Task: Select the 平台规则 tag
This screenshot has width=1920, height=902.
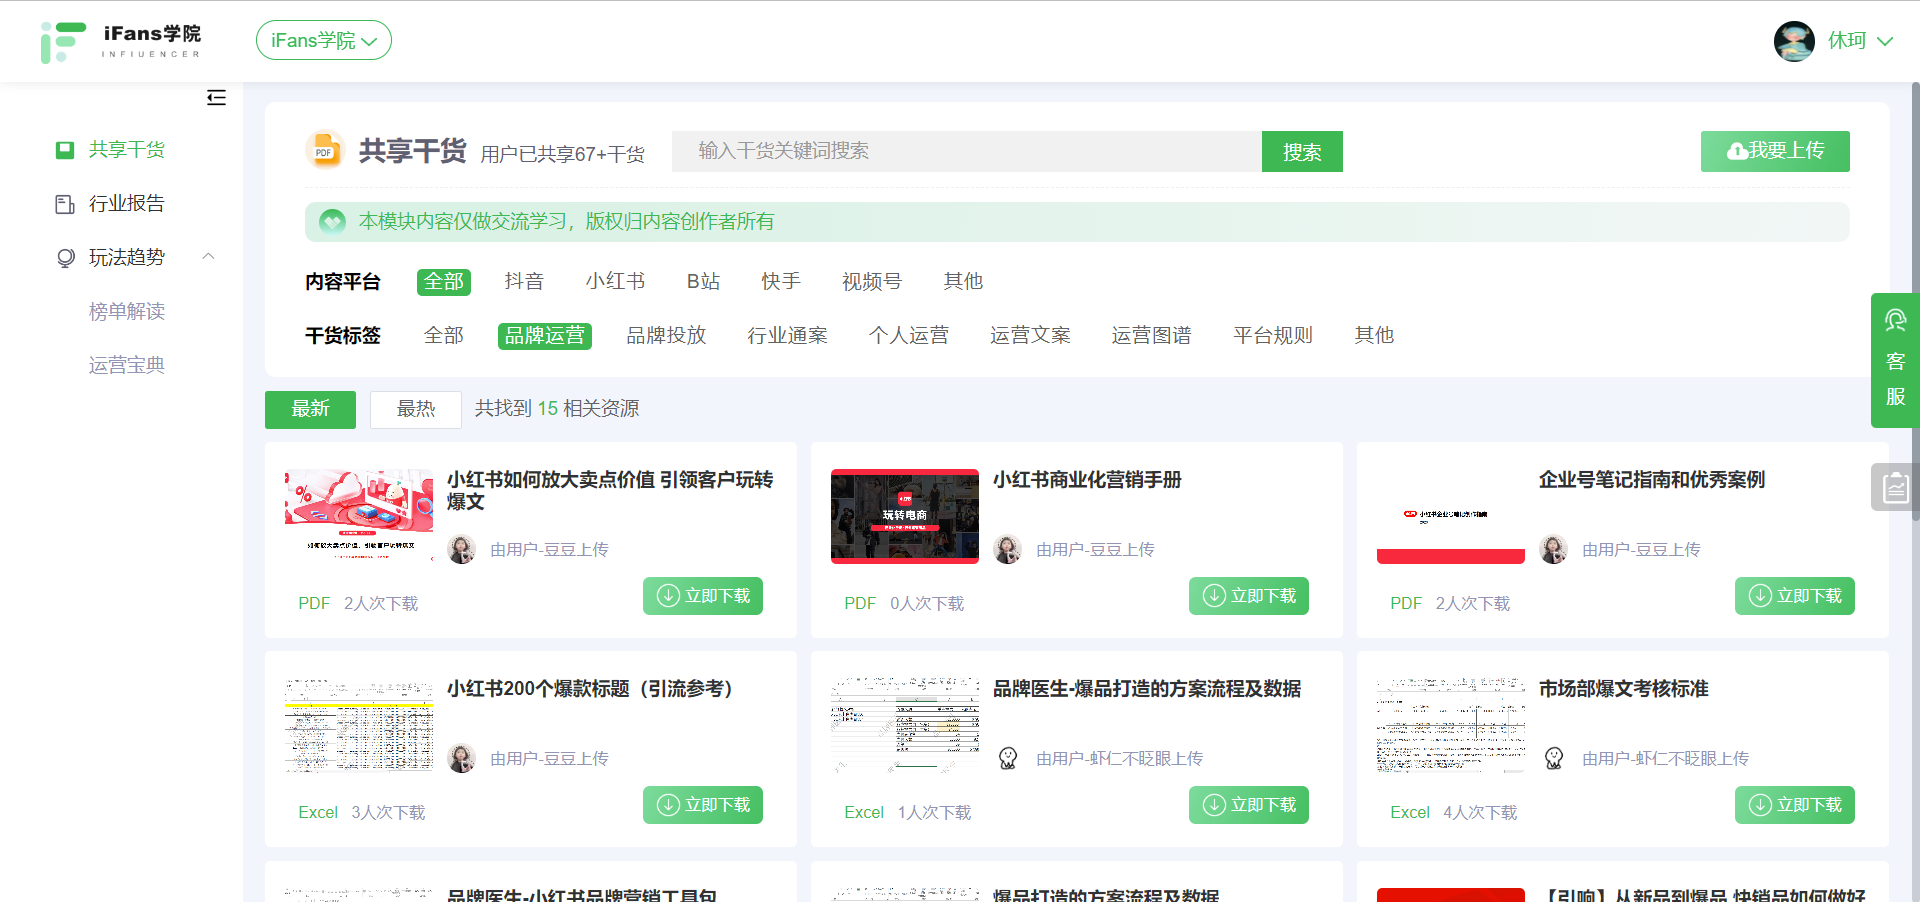Action: [1273, 336]
